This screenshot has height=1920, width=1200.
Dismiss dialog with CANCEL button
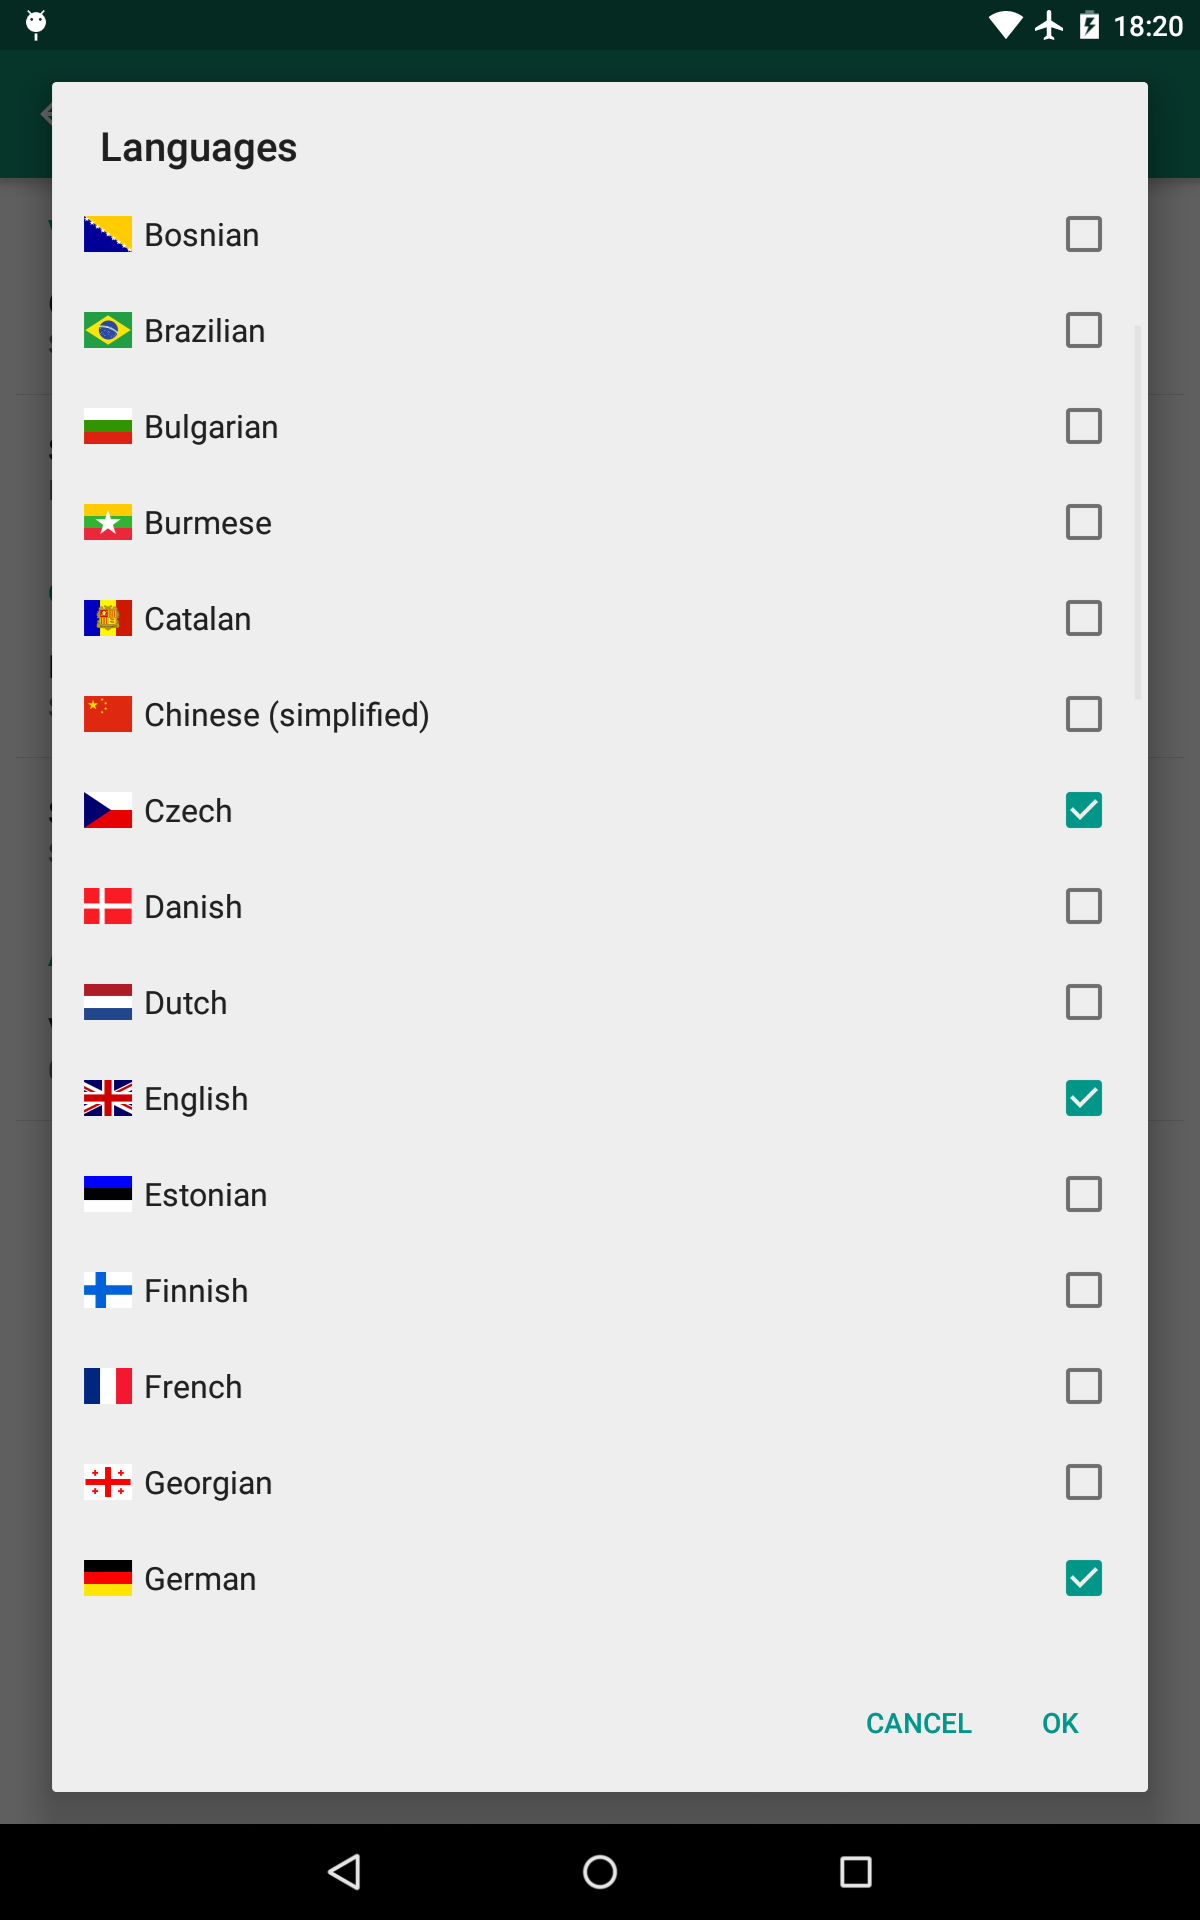click(919, 1723)
